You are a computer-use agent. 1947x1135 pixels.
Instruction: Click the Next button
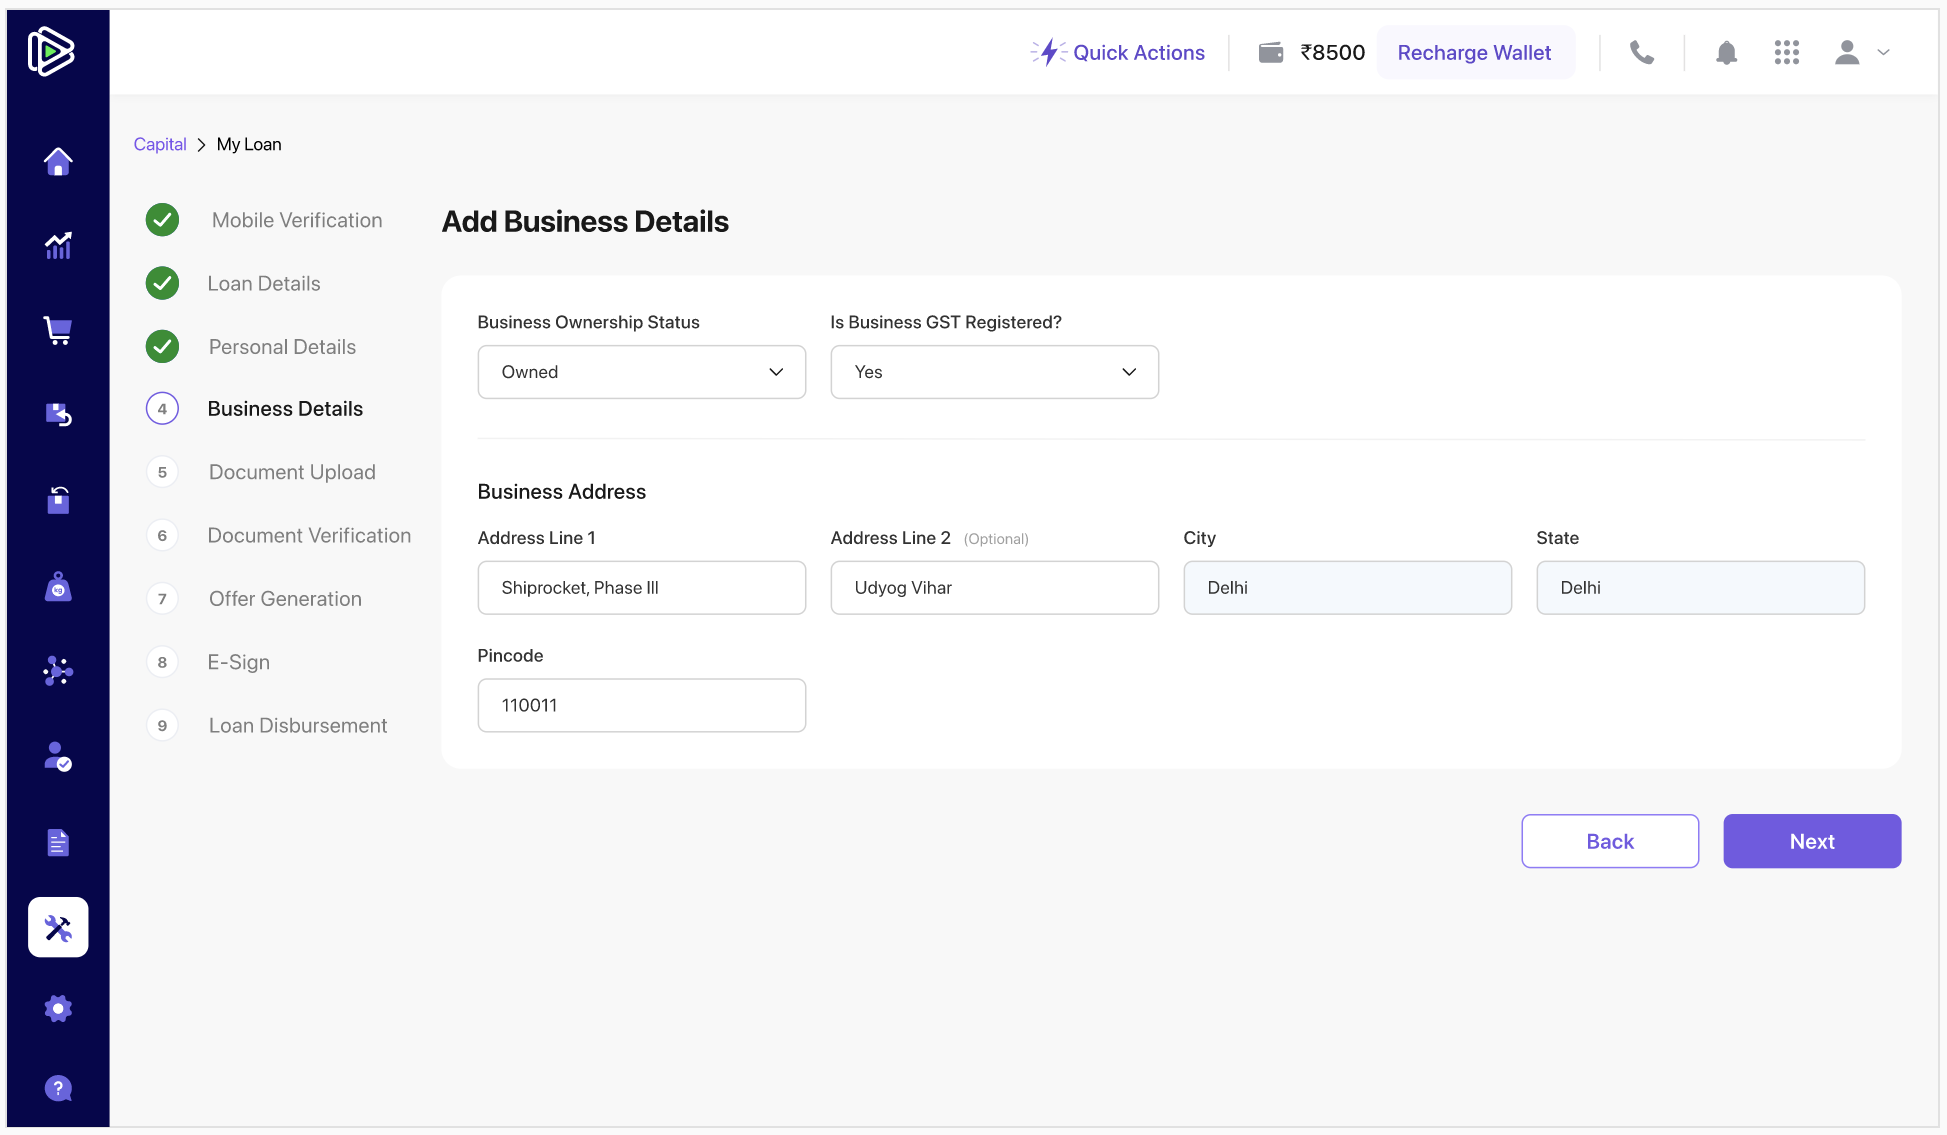1811,841
